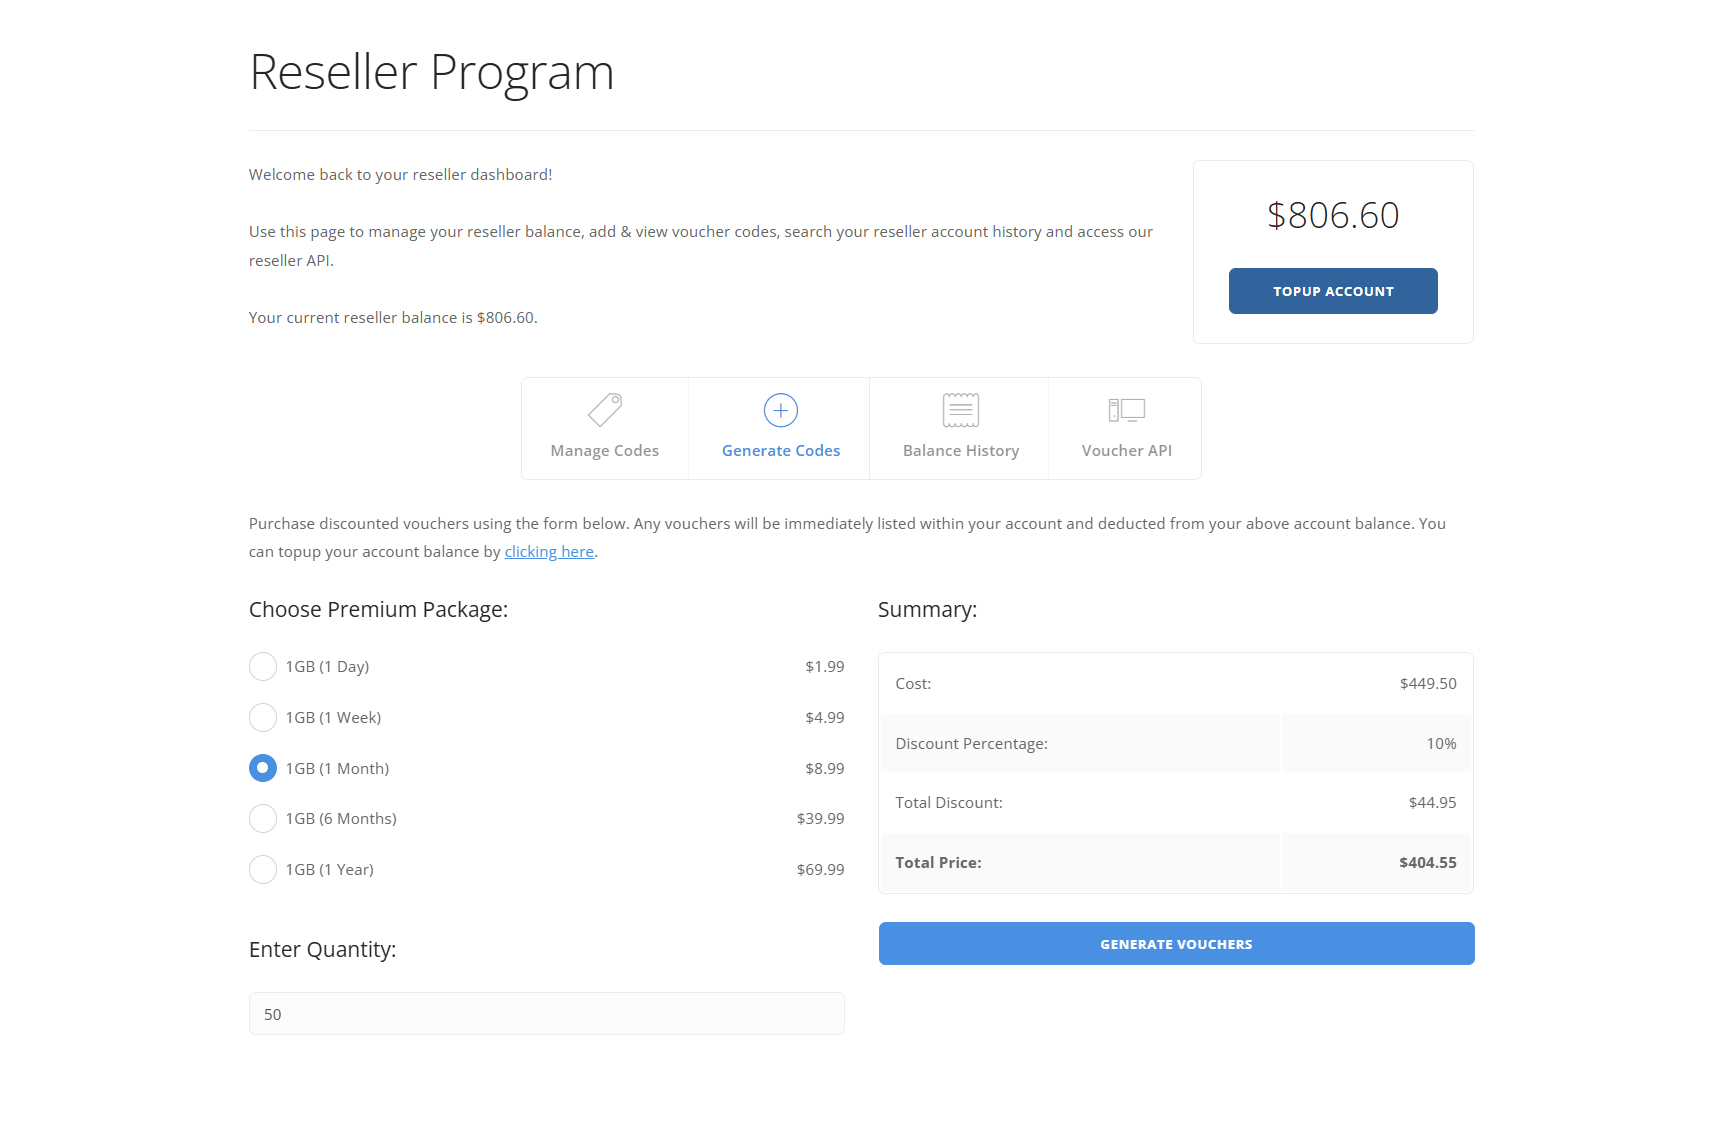Click the Generate Vouchers button
Image resolution: width=1723 pixels, height=1131 pixels.
(x=1176, y=944)
